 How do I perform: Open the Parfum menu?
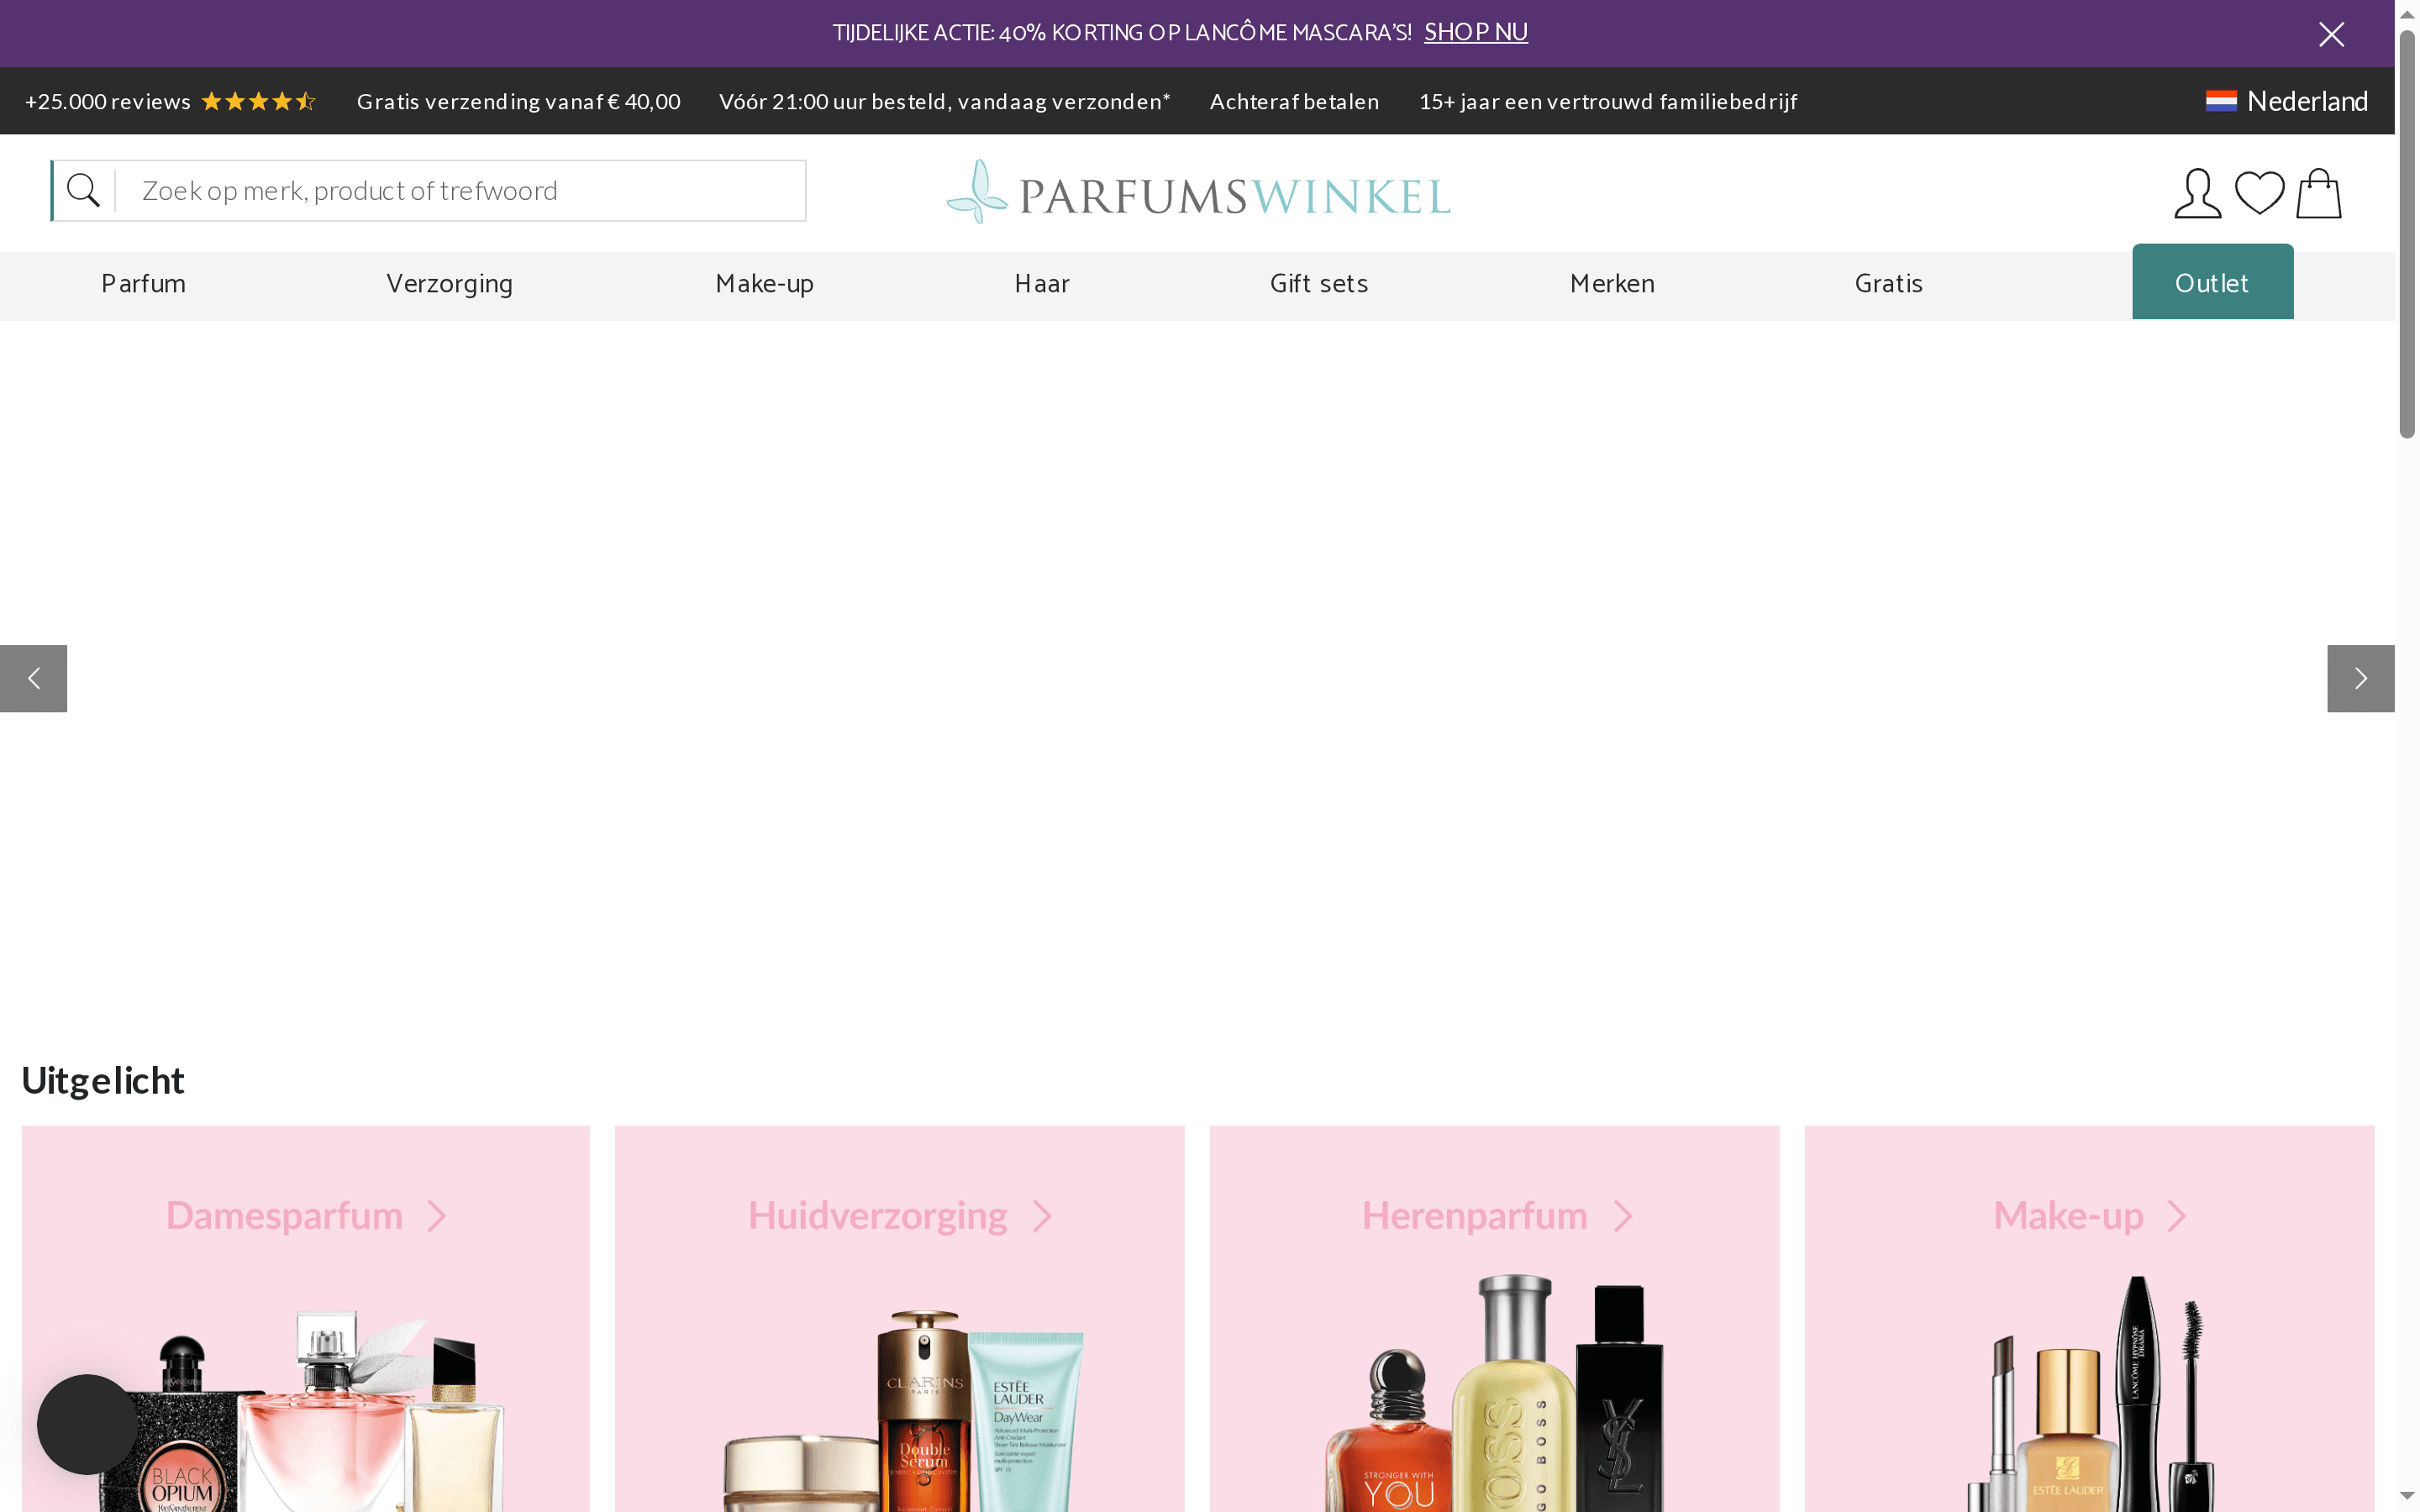(x=142, y=284)
